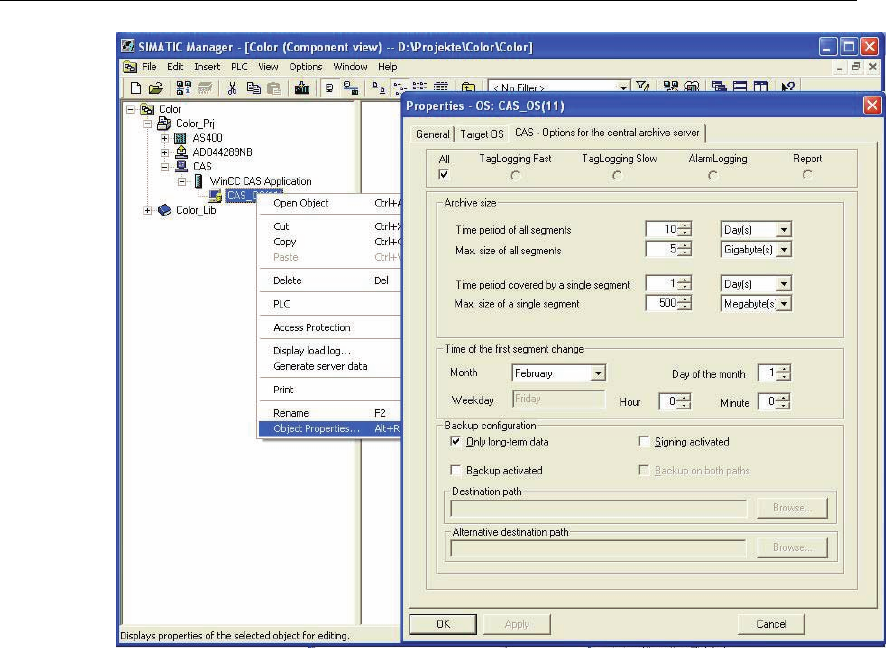Expand the Color_Lib tree node

click(x=147, y=210)
